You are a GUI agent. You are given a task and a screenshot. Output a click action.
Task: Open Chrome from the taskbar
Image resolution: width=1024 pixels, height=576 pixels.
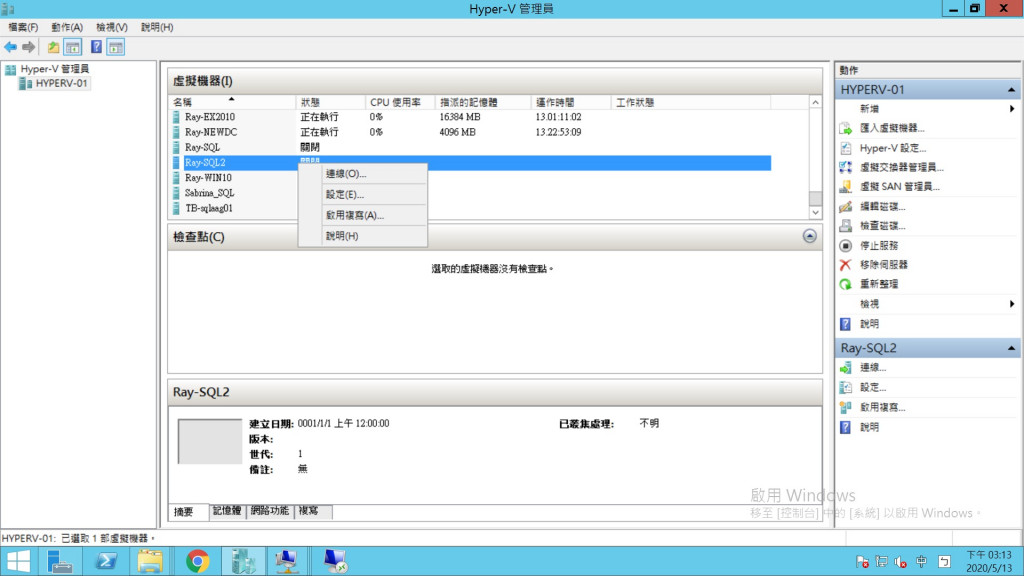point(197,562)
